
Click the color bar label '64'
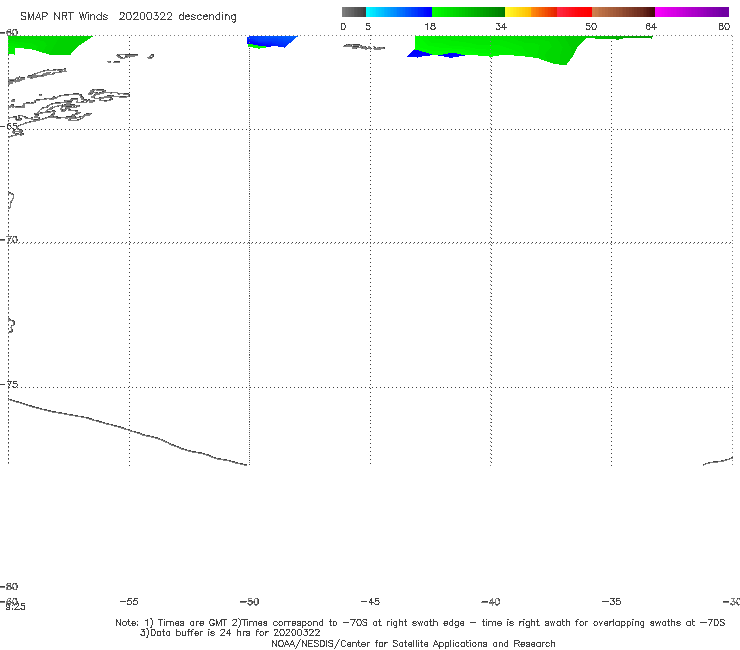click(x=651, y=26)
